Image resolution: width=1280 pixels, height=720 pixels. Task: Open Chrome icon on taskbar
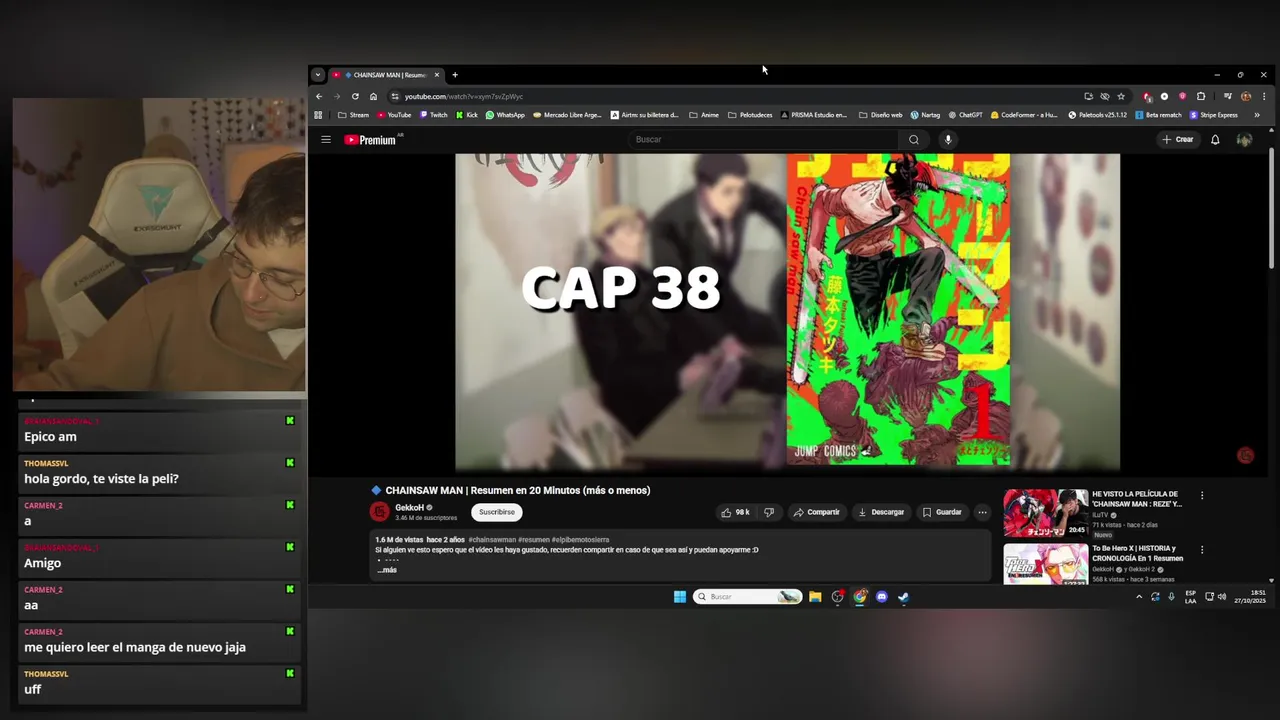pyautogui.click(x=859, y=597)
